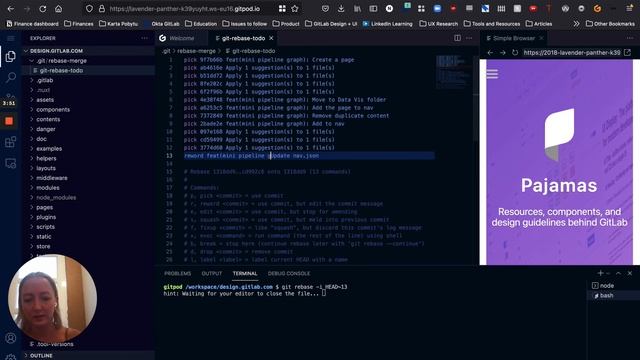Viewport: 640px width, 360px height.
Task: Open the Remote Explorer activity bar icon
Action: (11, 163)
